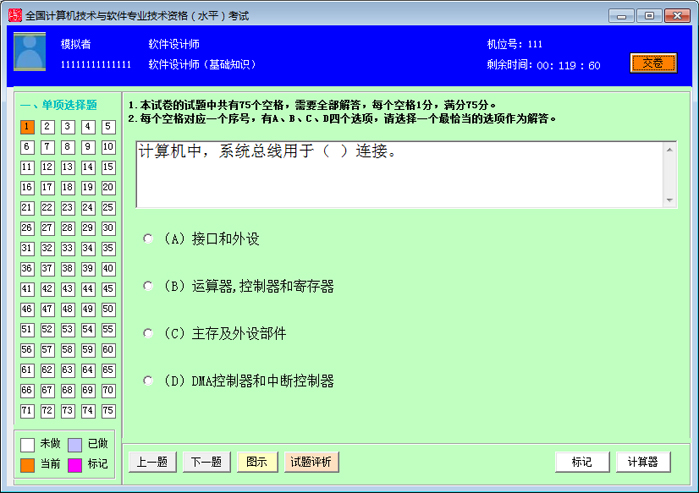Select option (D) DMA控制器和中断控制器
Image resolution: width=699 pixels, height=493 pixels.
[x=148, y=381]
